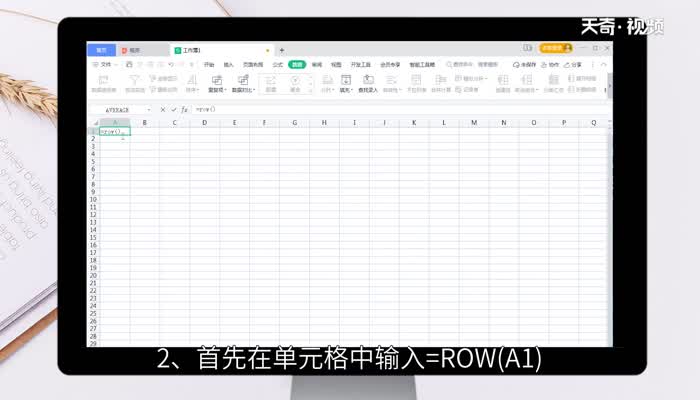The image size is (700, 400).
Task: Open the vertical more-options dots menu
Action: click(593, 65)
